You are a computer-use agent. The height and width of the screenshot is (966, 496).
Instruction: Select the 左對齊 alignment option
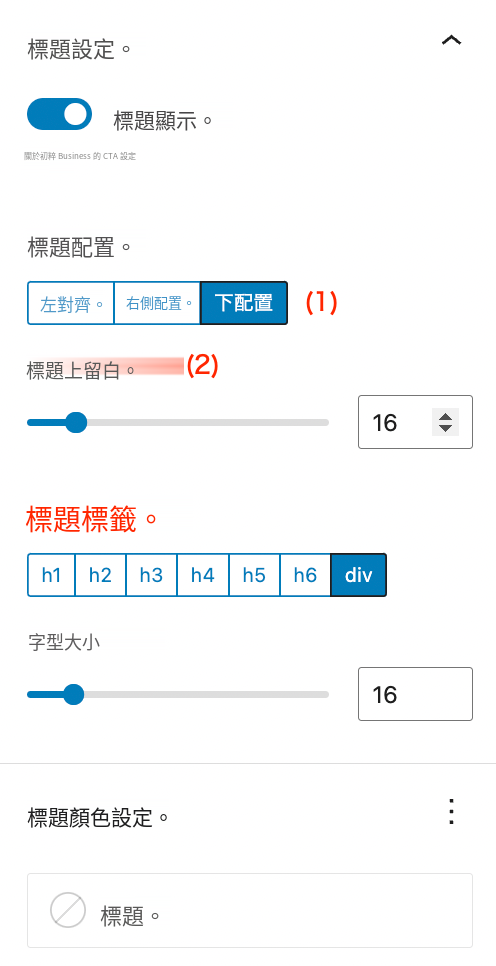point(71,303)
